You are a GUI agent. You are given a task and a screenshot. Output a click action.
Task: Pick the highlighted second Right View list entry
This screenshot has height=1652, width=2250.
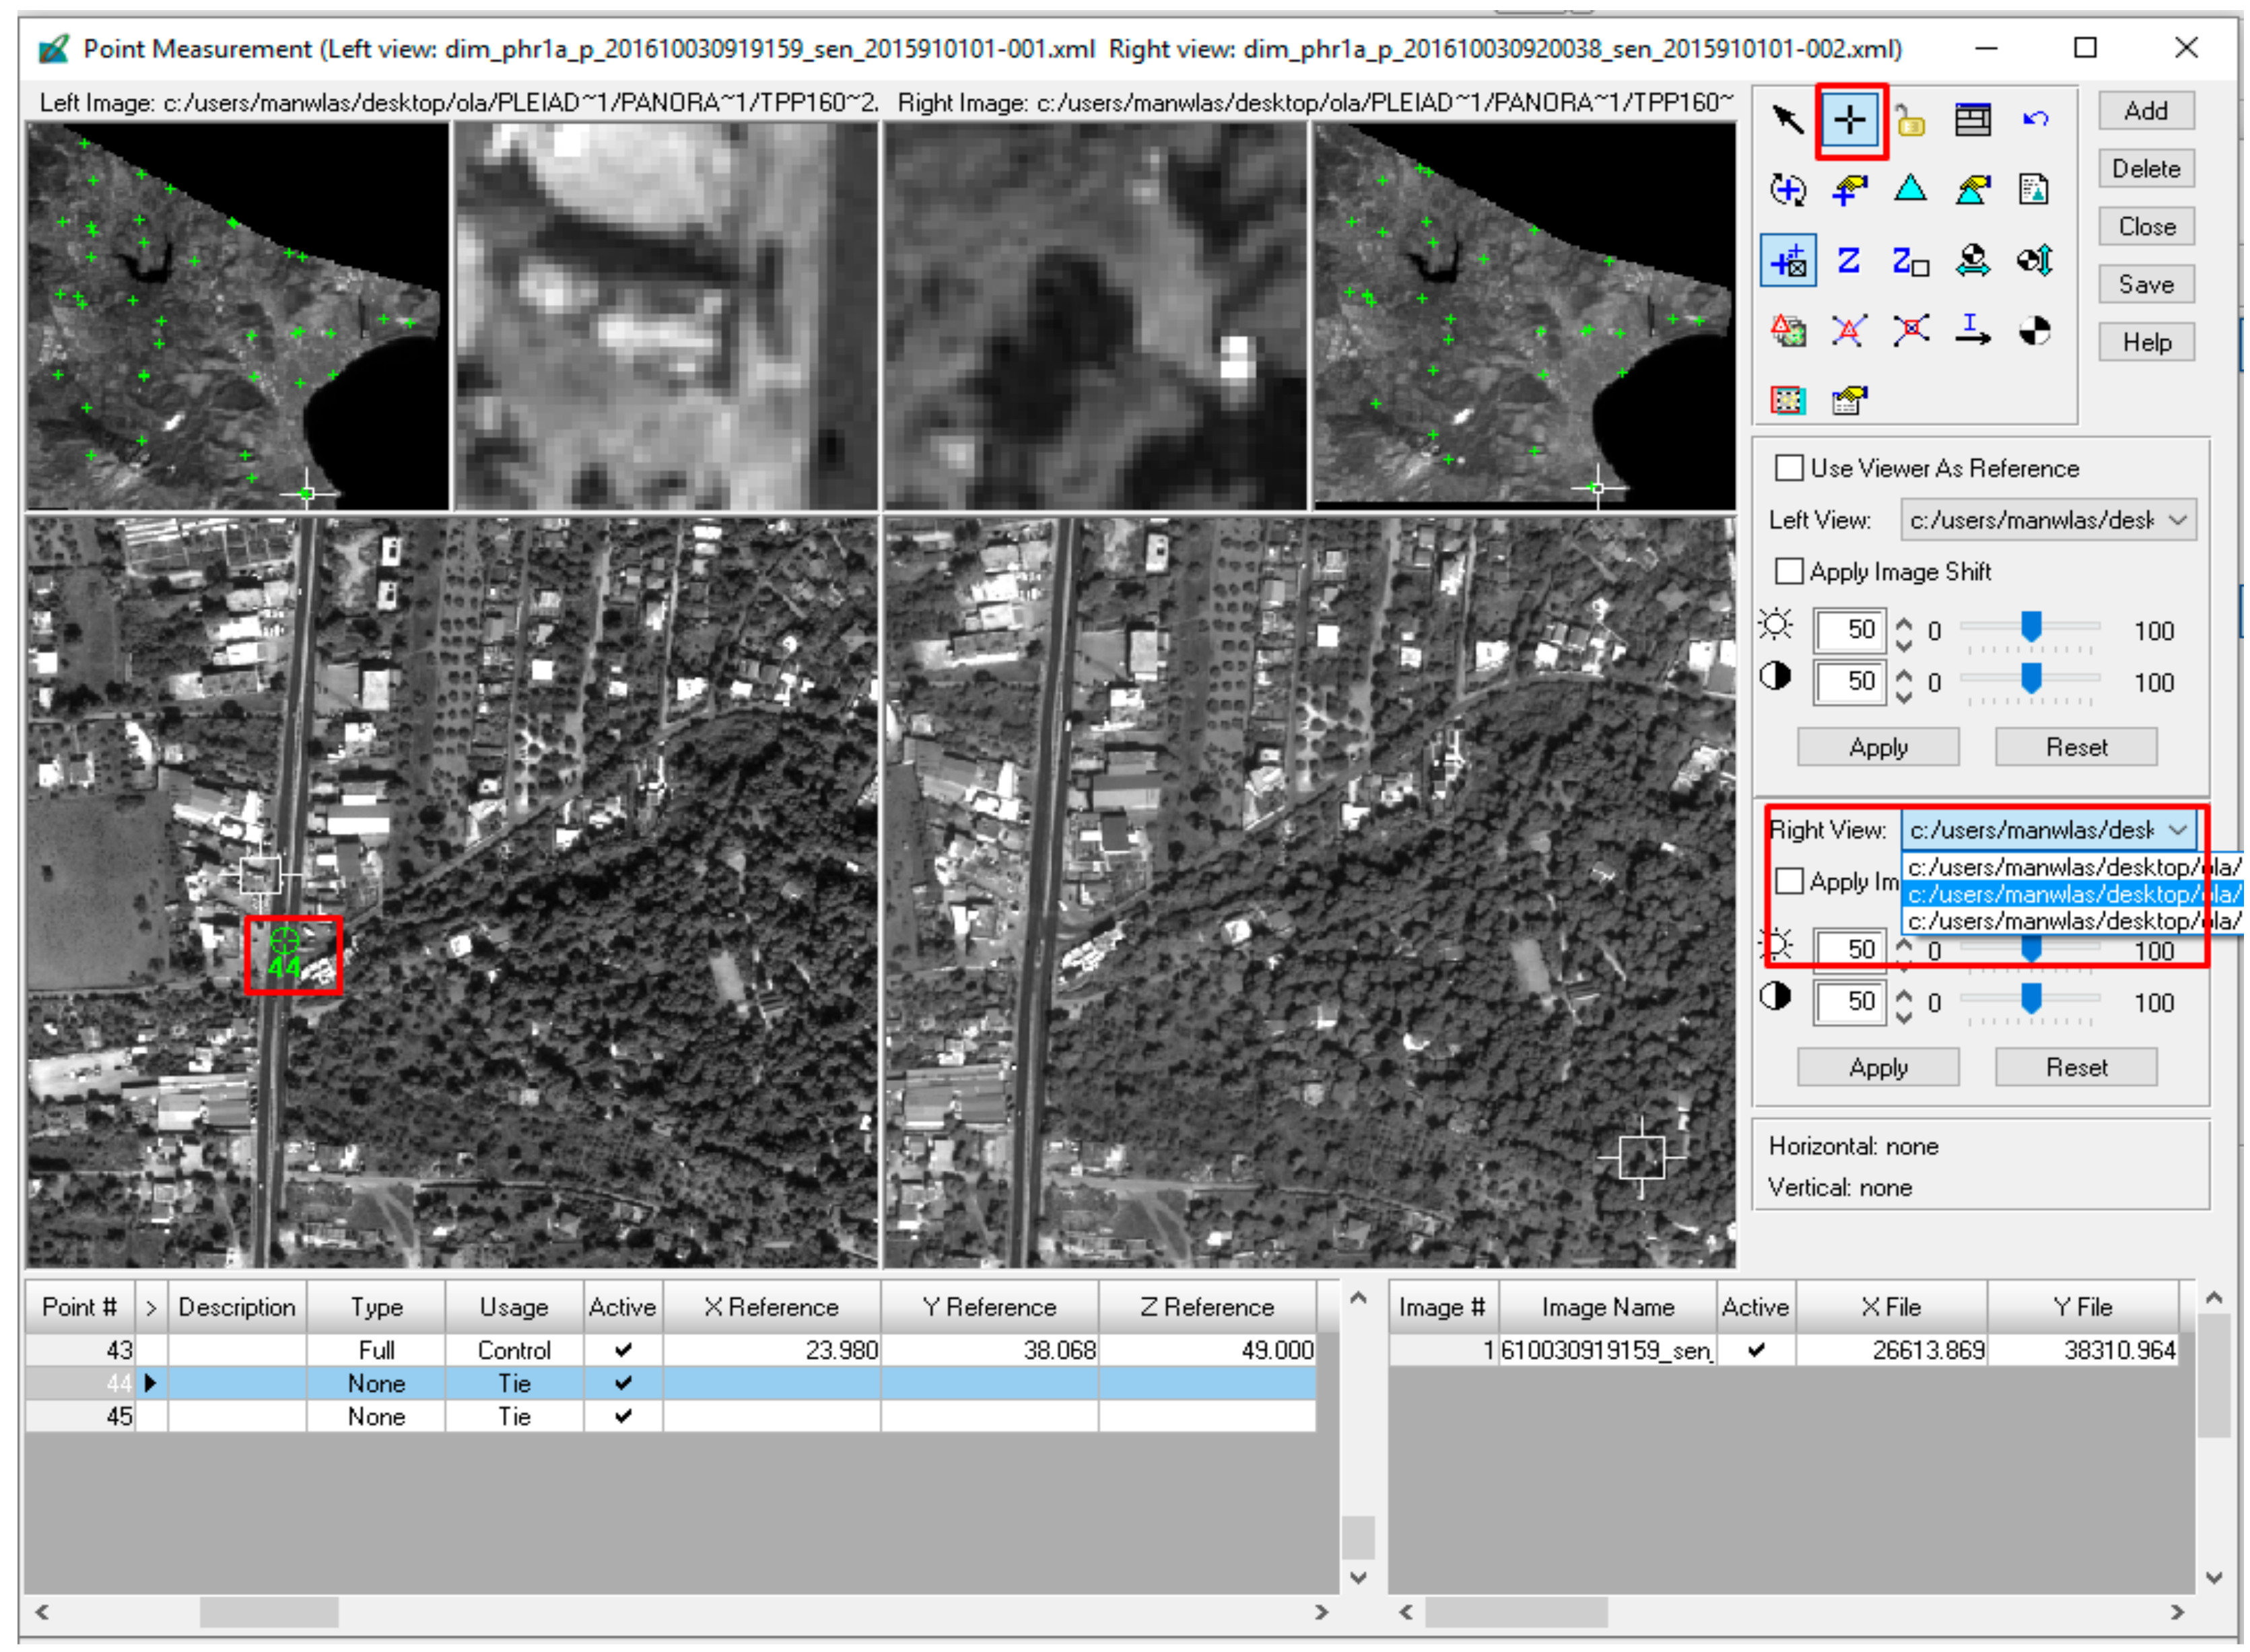[2070, 894]
